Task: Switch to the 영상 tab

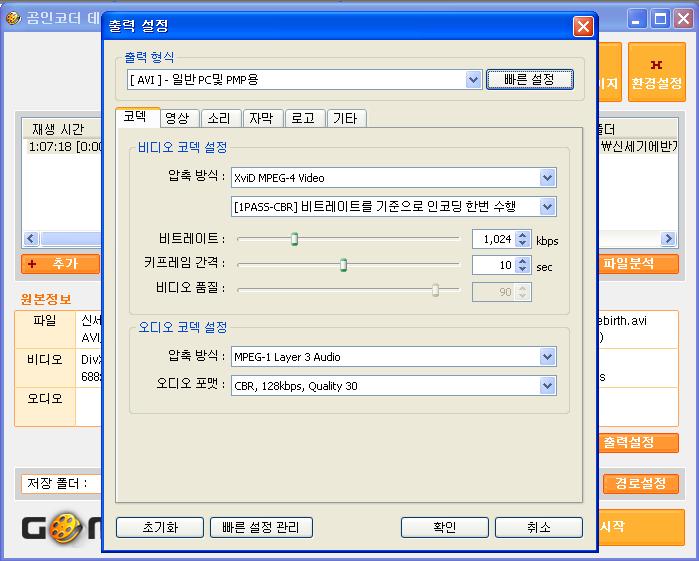Action: (x=177, y=118)
